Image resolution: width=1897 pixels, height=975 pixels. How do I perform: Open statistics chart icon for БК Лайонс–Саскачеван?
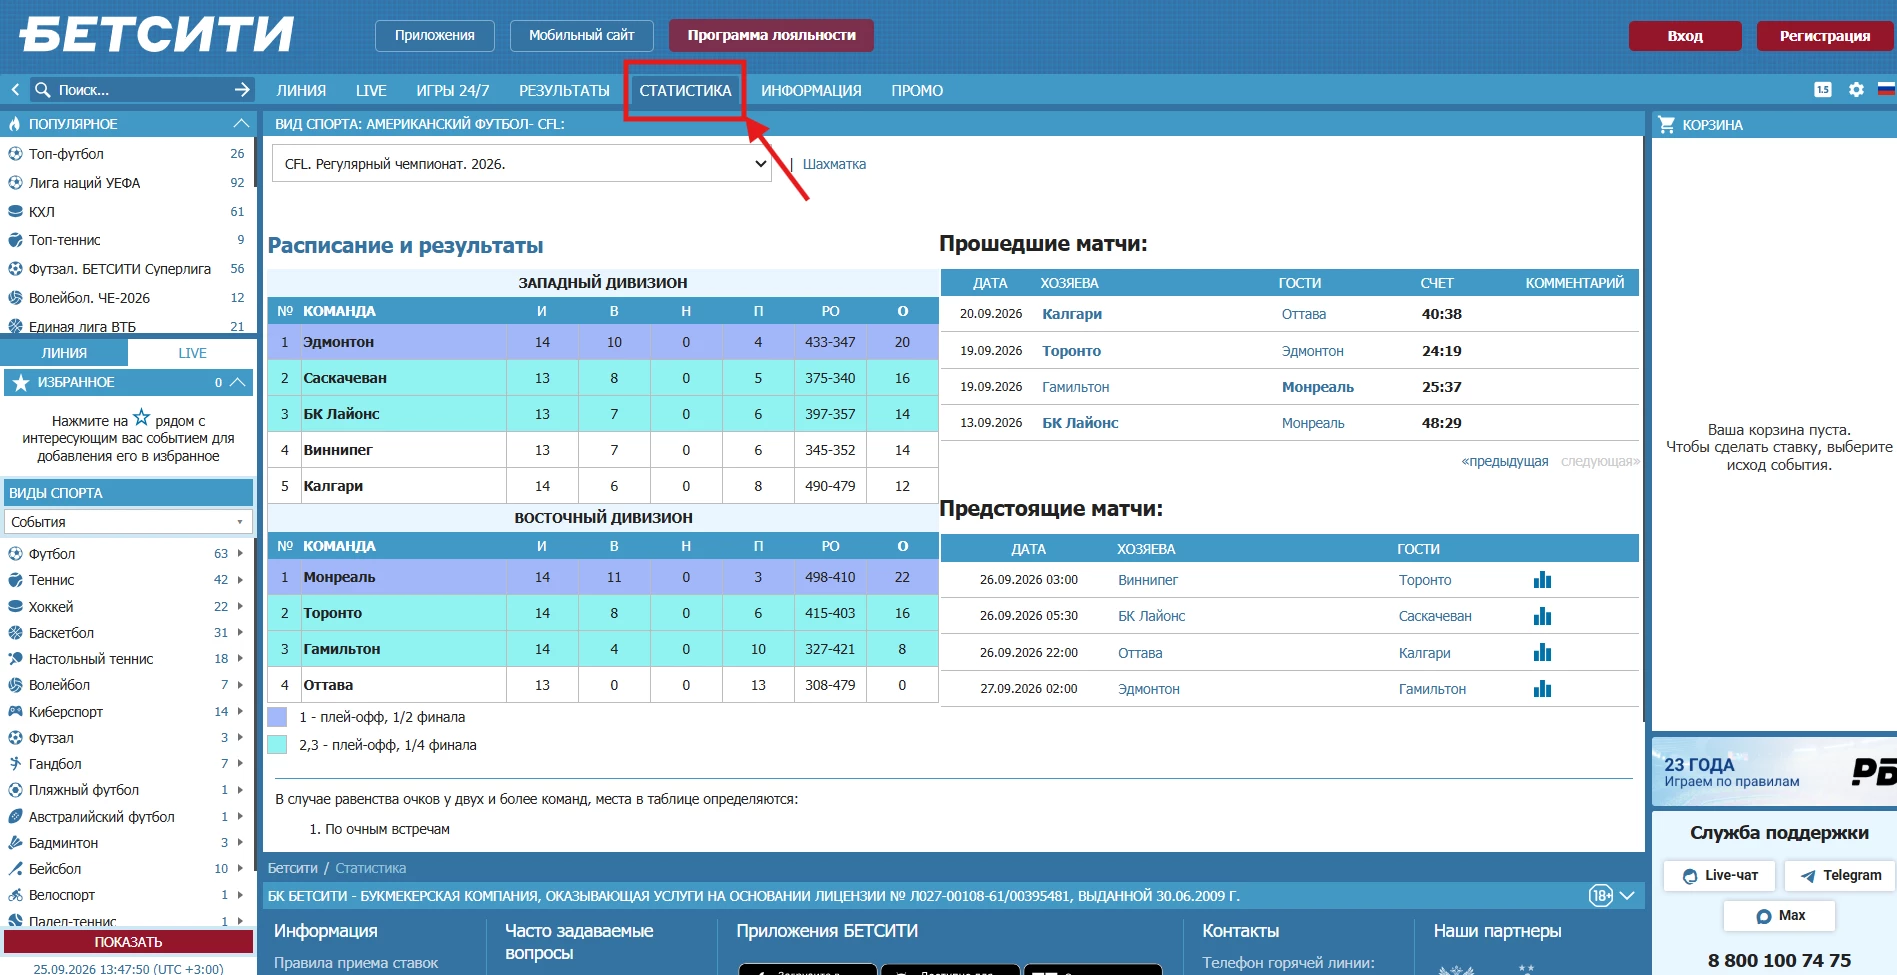tap(1542, 616)
